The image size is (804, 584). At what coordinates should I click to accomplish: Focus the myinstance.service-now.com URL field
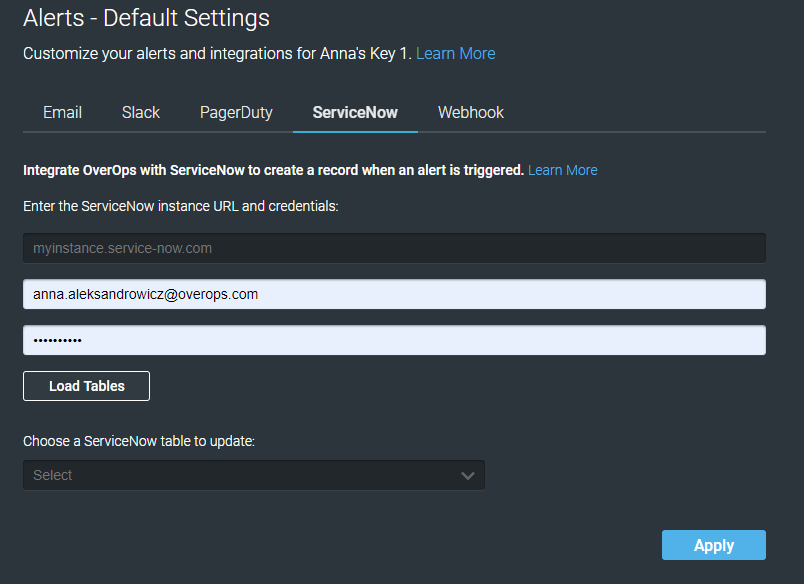[394, 248]
